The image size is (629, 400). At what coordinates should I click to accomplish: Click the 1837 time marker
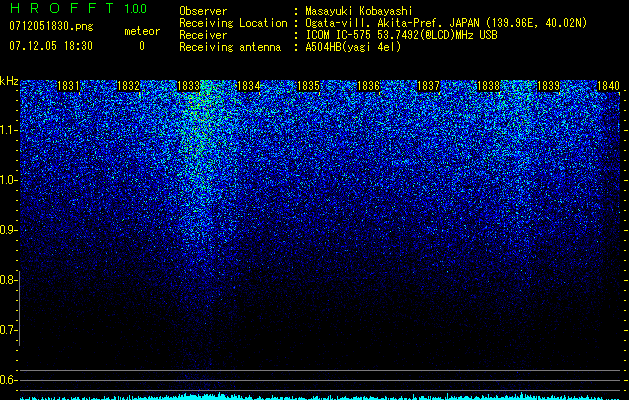tap(428, 86)
